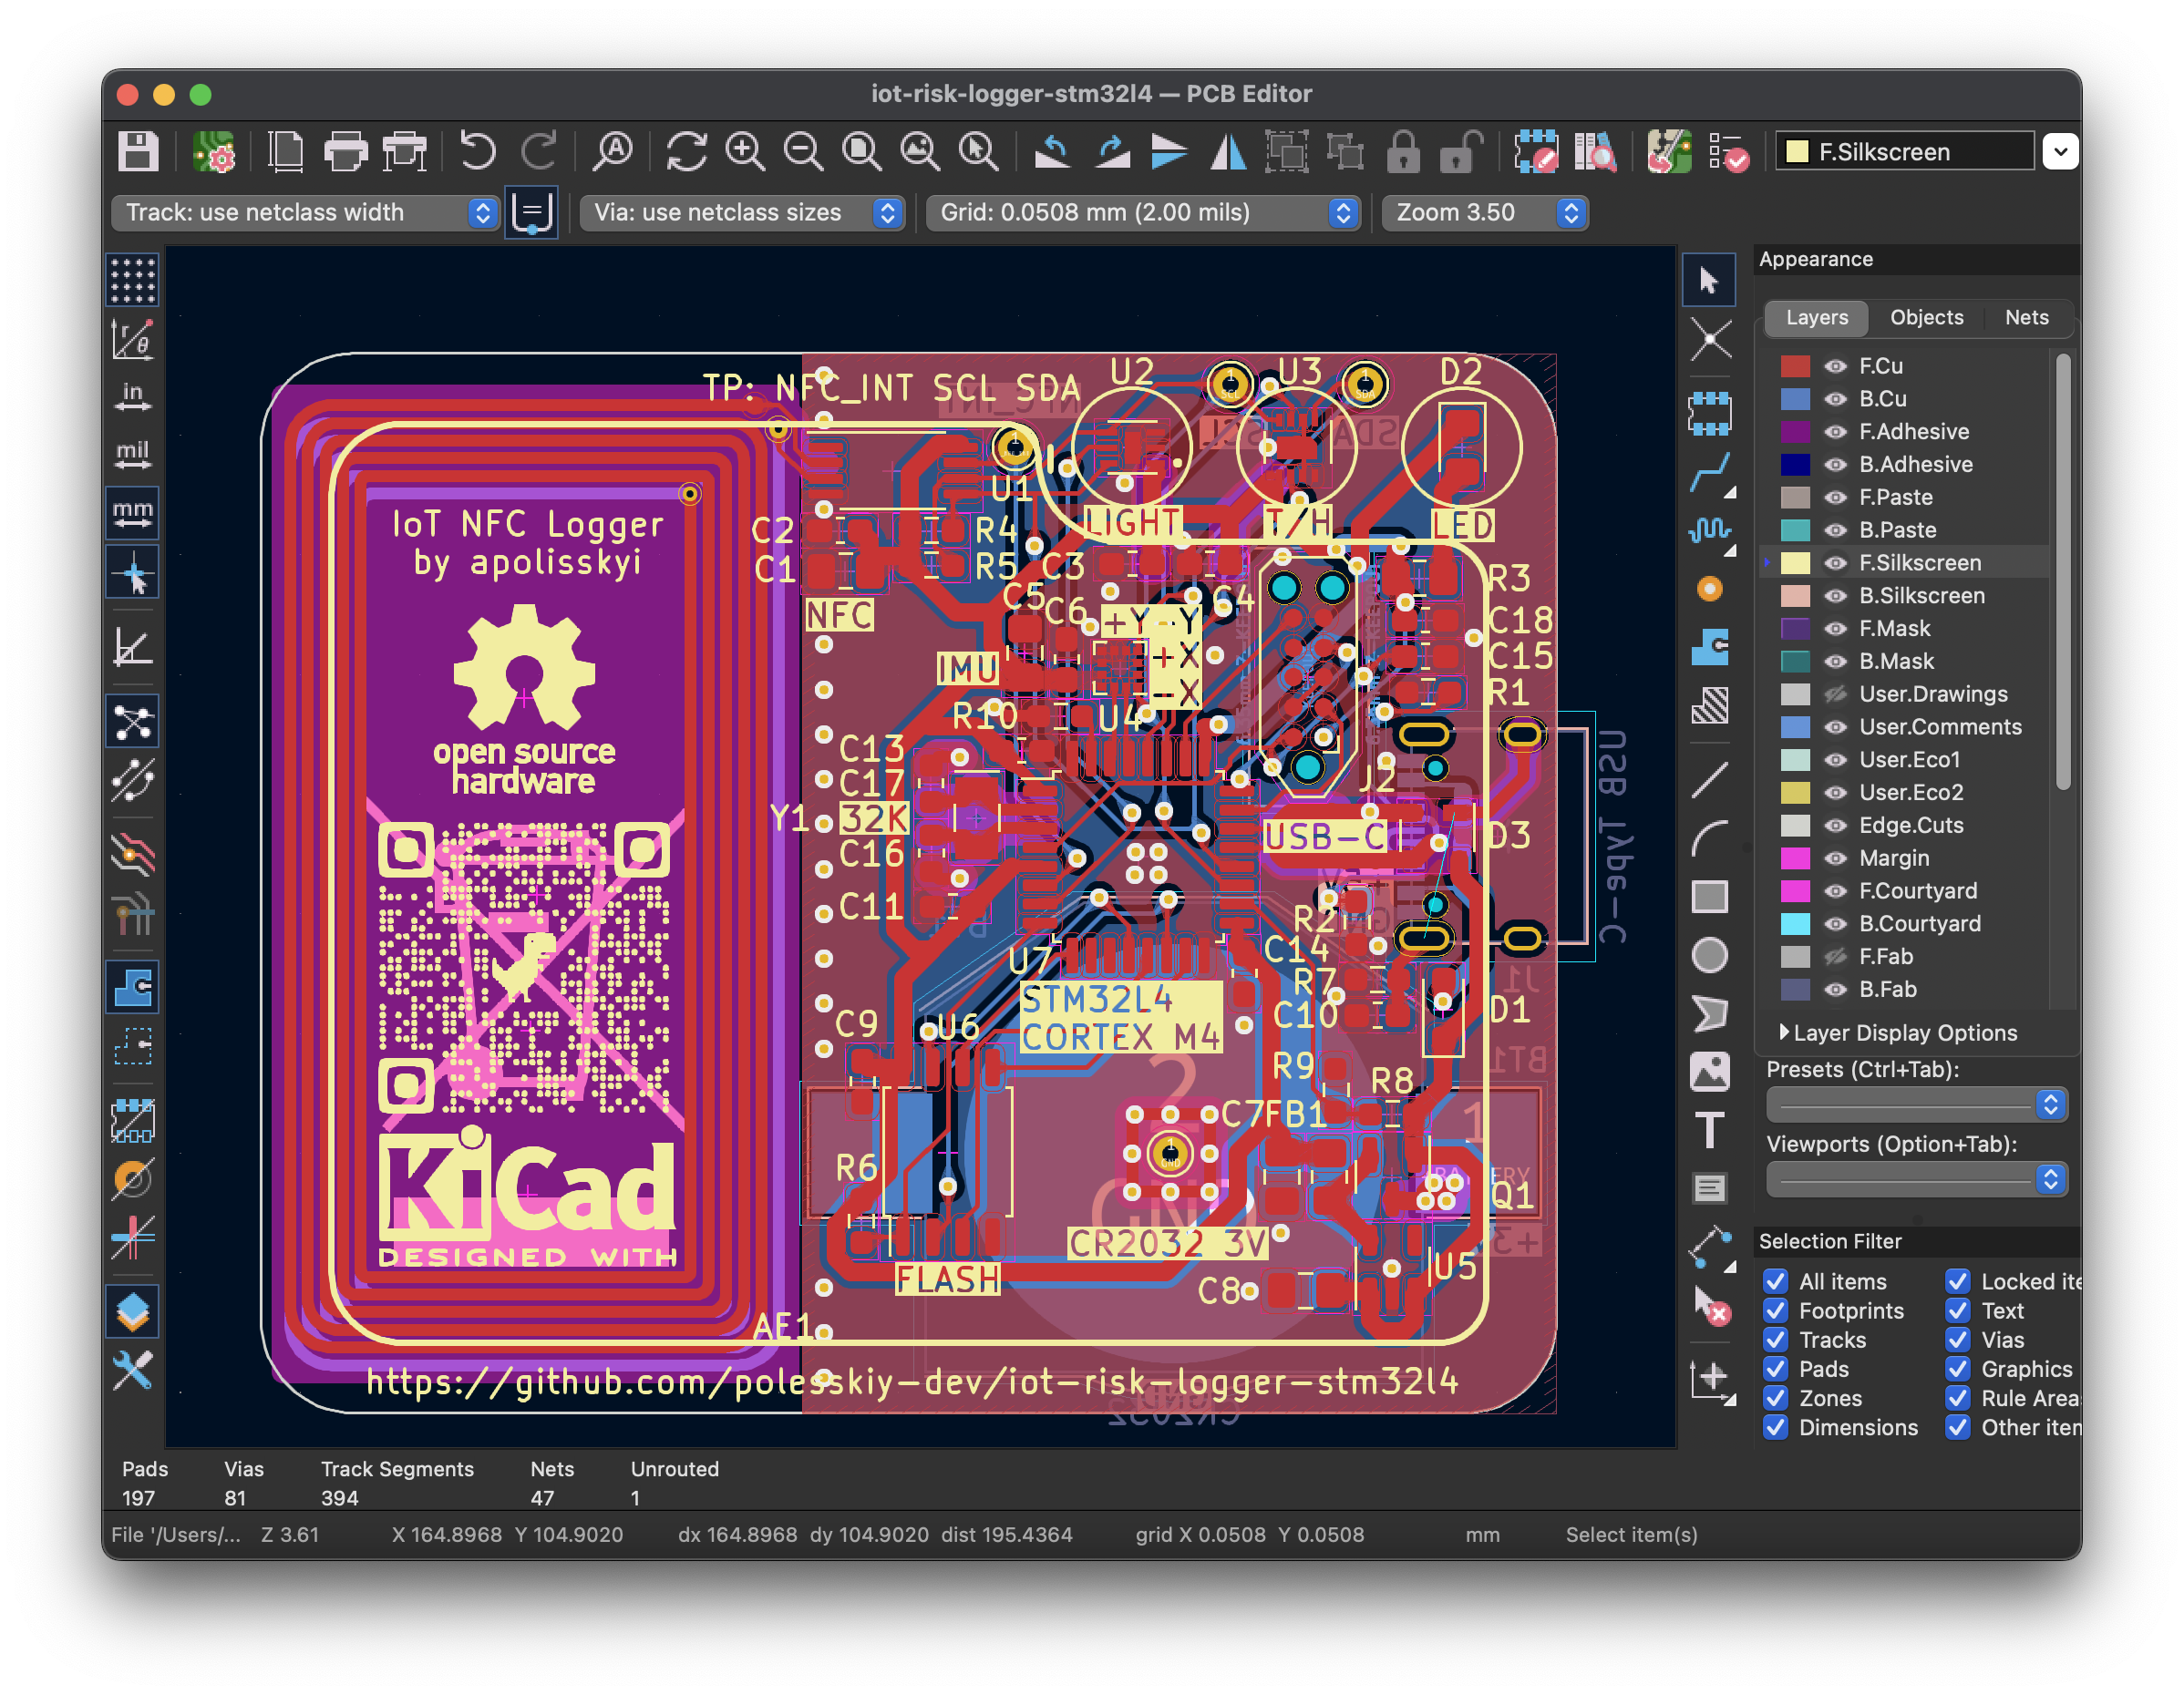Screen dimensions: 2184x1695
Task: Open the Track netclass width selector
Action: pyautogui.click(x=304, y=212)
